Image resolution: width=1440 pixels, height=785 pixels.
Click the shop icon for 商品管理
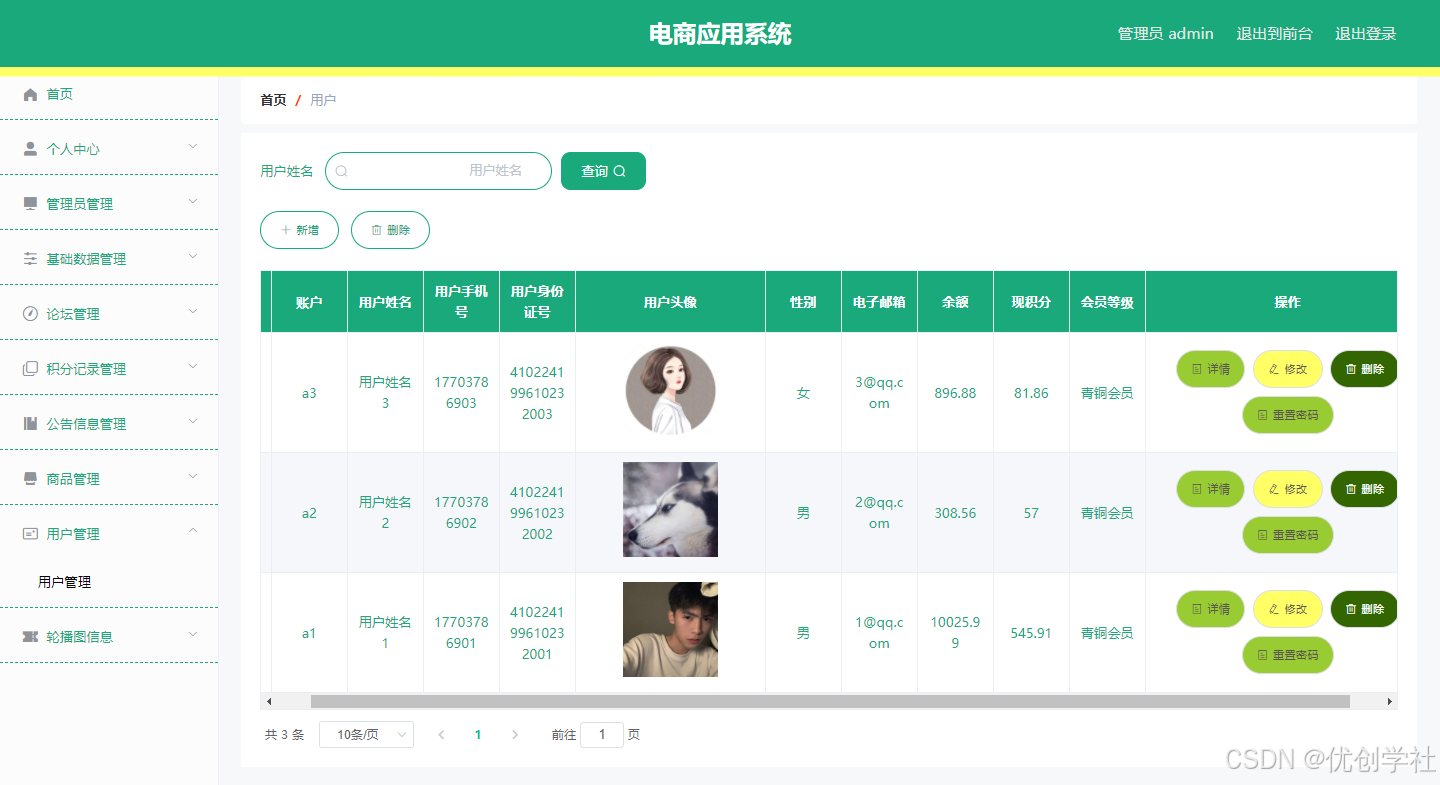click(30, 479)
